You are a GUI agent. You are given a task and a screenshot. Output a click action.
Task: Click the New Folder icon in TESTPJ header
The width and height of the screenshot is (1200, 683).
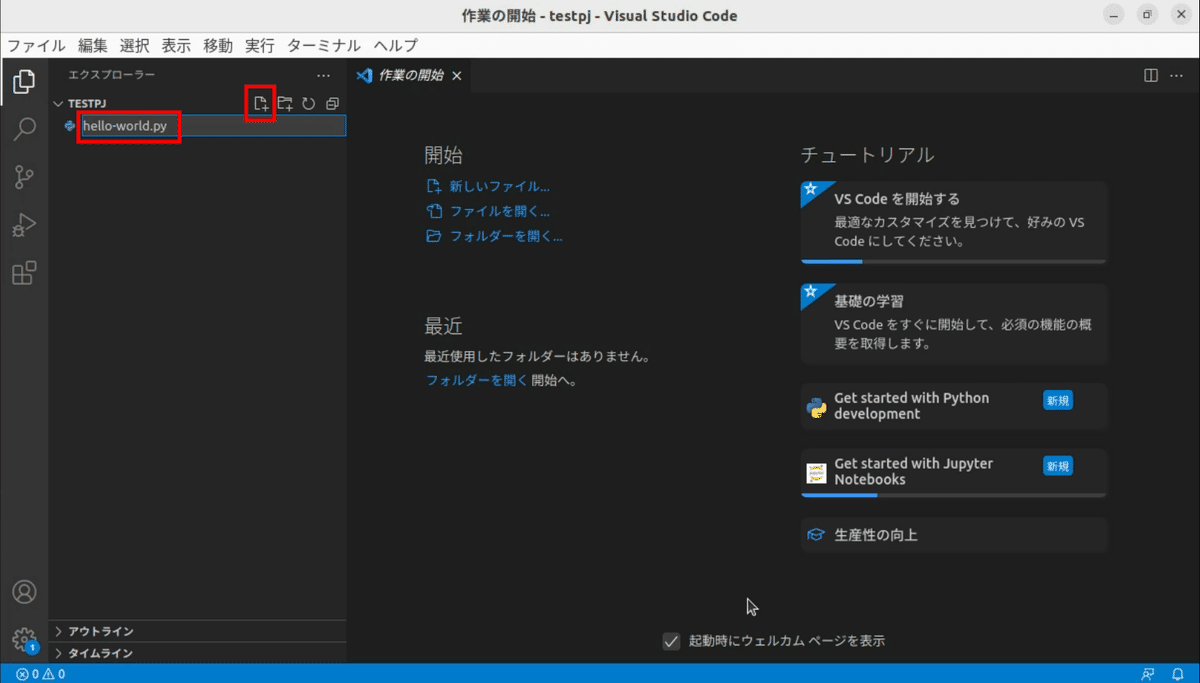285,103
